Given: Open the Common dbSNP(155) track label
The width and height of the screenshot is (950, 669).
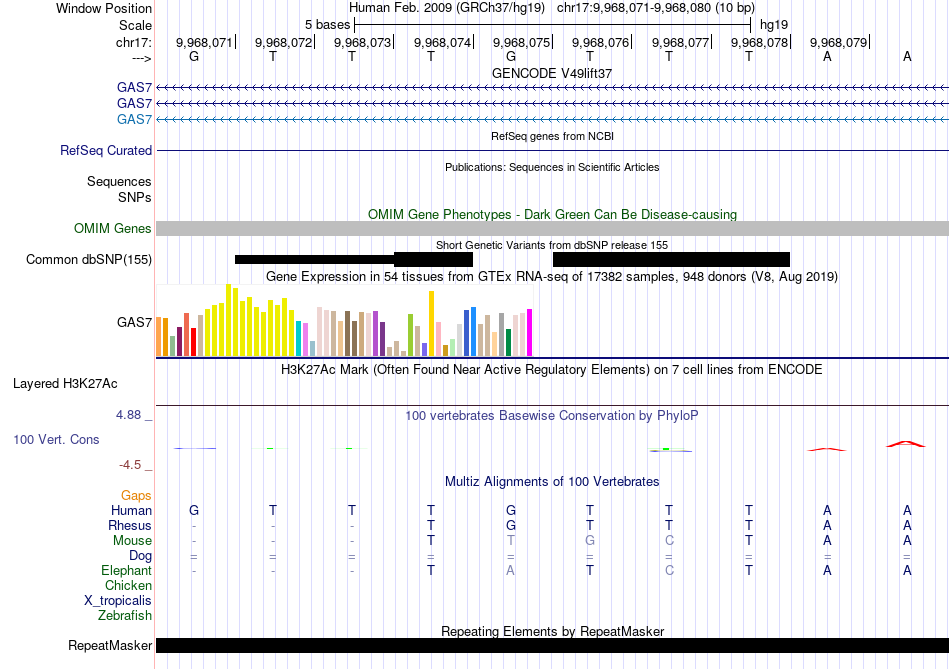Looking at the screenshot, I should pos(88,259).
